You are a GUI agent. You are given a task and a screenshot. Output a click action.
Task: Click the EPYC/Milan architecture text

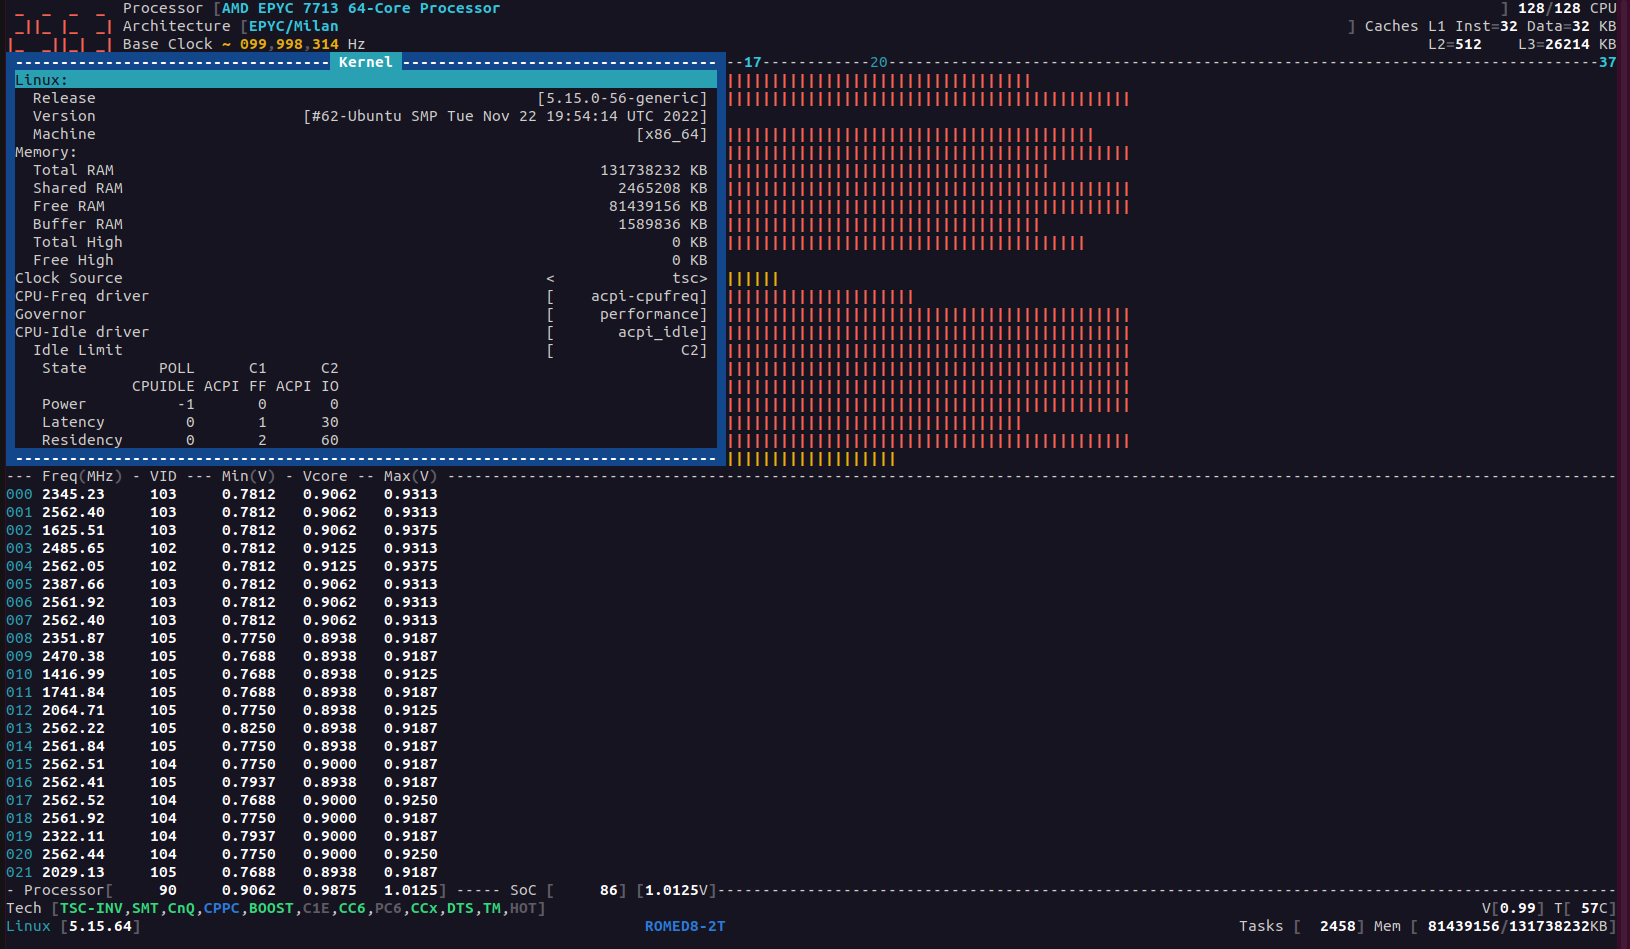coord(294,26)
